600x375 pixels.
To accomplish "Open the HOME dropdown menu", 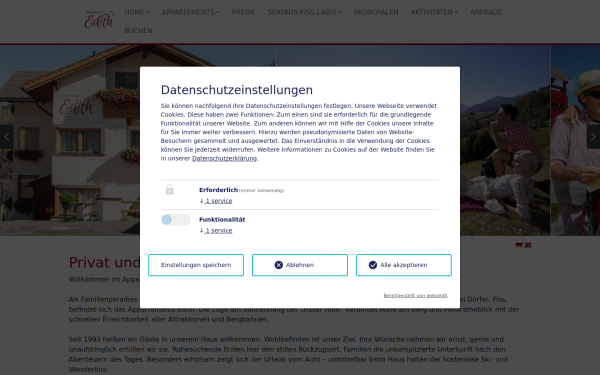I will click(x=137, y=12).
